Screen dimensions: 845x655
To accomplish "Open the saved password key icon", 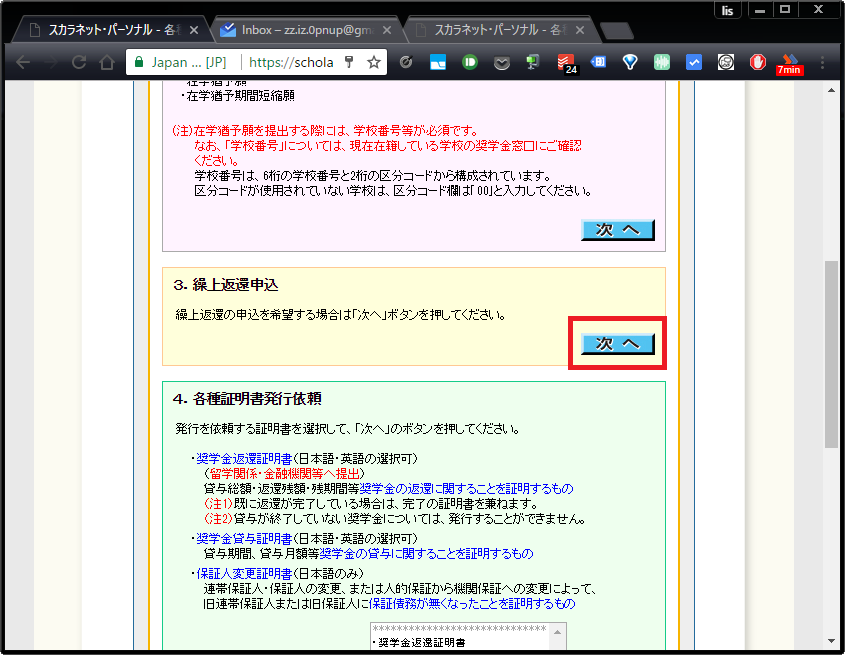I will pos(349,62).
